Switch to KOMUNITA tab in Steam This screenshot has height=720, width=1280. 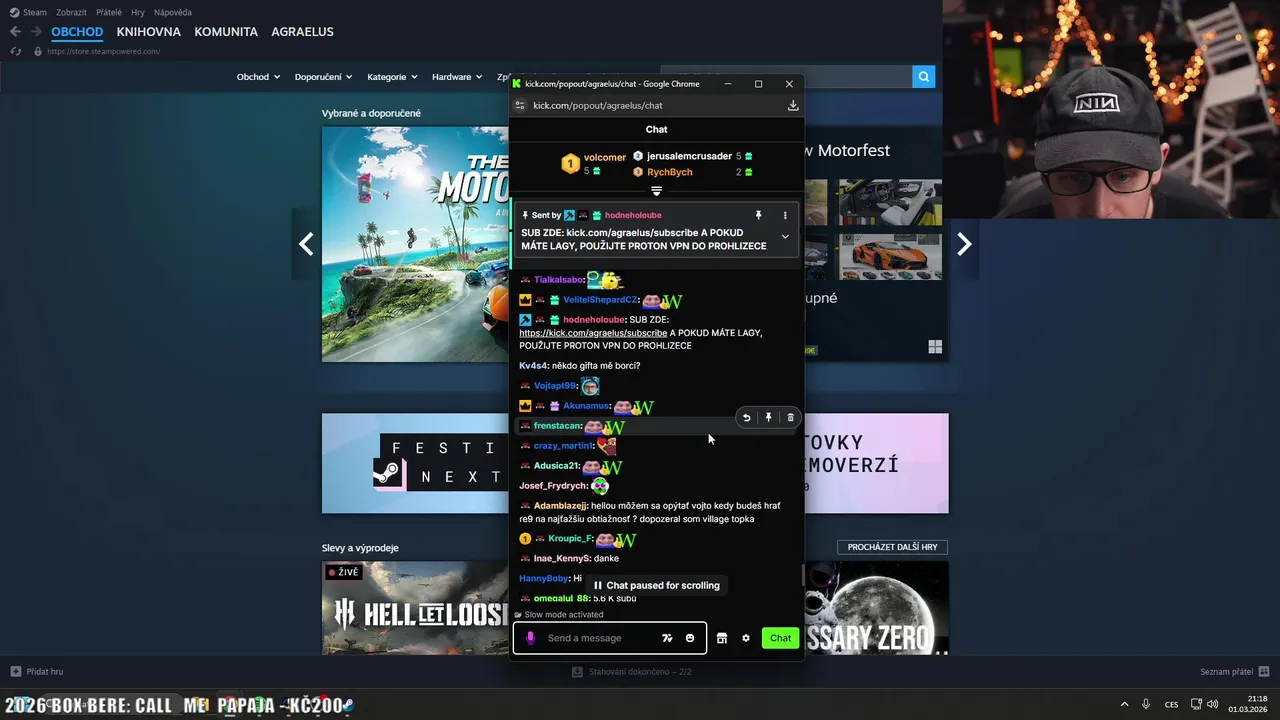(226, 31)
